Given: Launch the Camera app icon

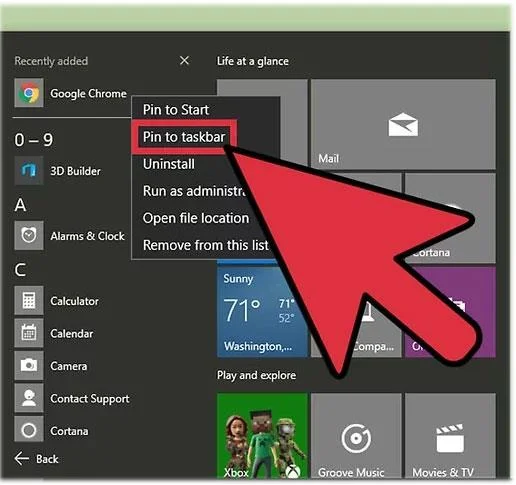Looking at the screenshot, I should (x=29, y=365).
